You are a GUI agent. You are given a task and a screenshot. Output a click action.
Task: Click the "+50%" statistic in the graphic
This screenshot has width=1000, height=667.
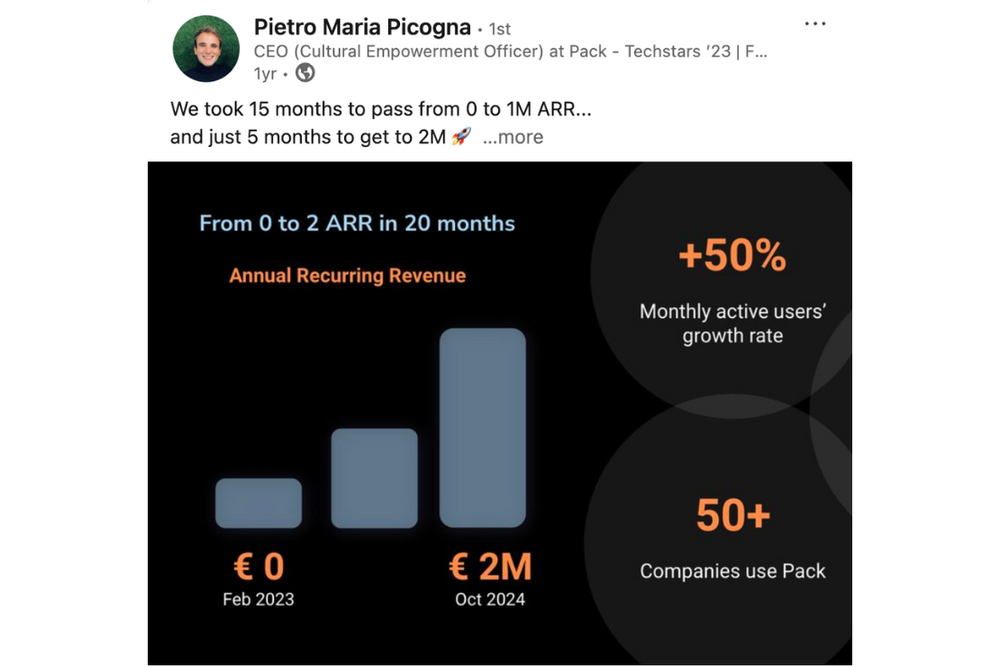(733, 257)
